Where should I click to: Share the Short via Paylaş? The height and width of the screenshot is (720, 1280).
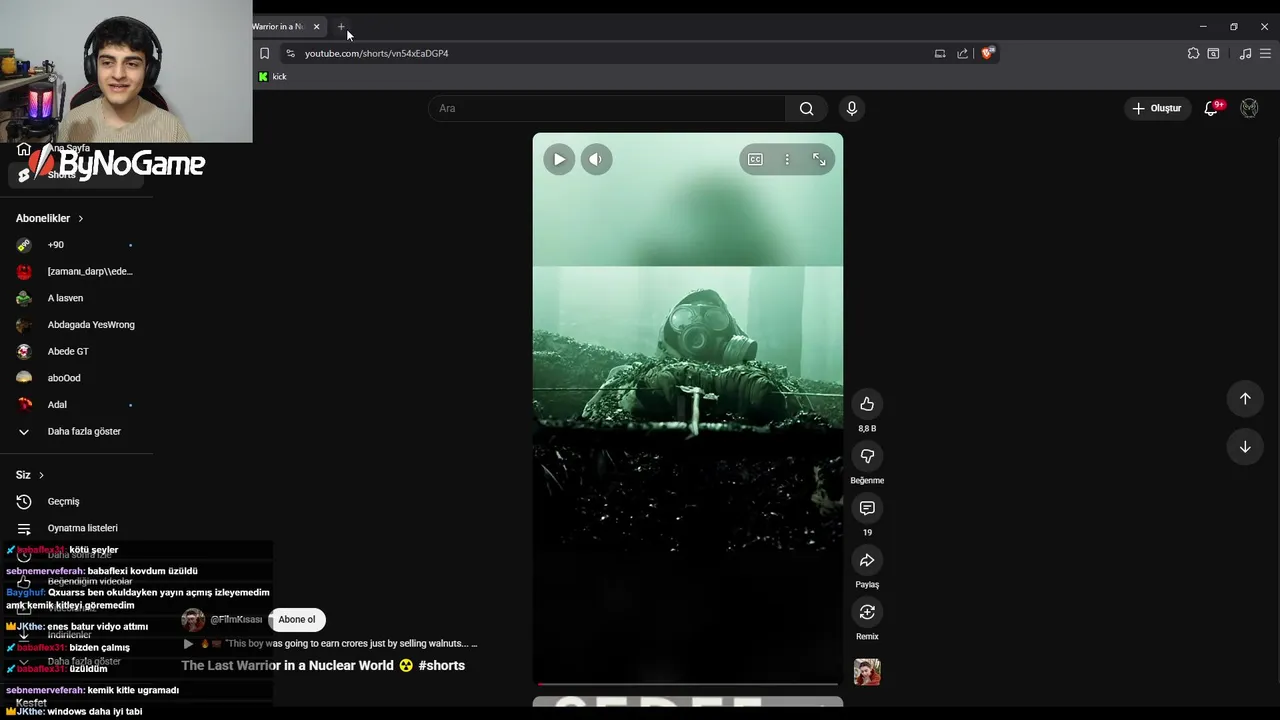(867, 560)
